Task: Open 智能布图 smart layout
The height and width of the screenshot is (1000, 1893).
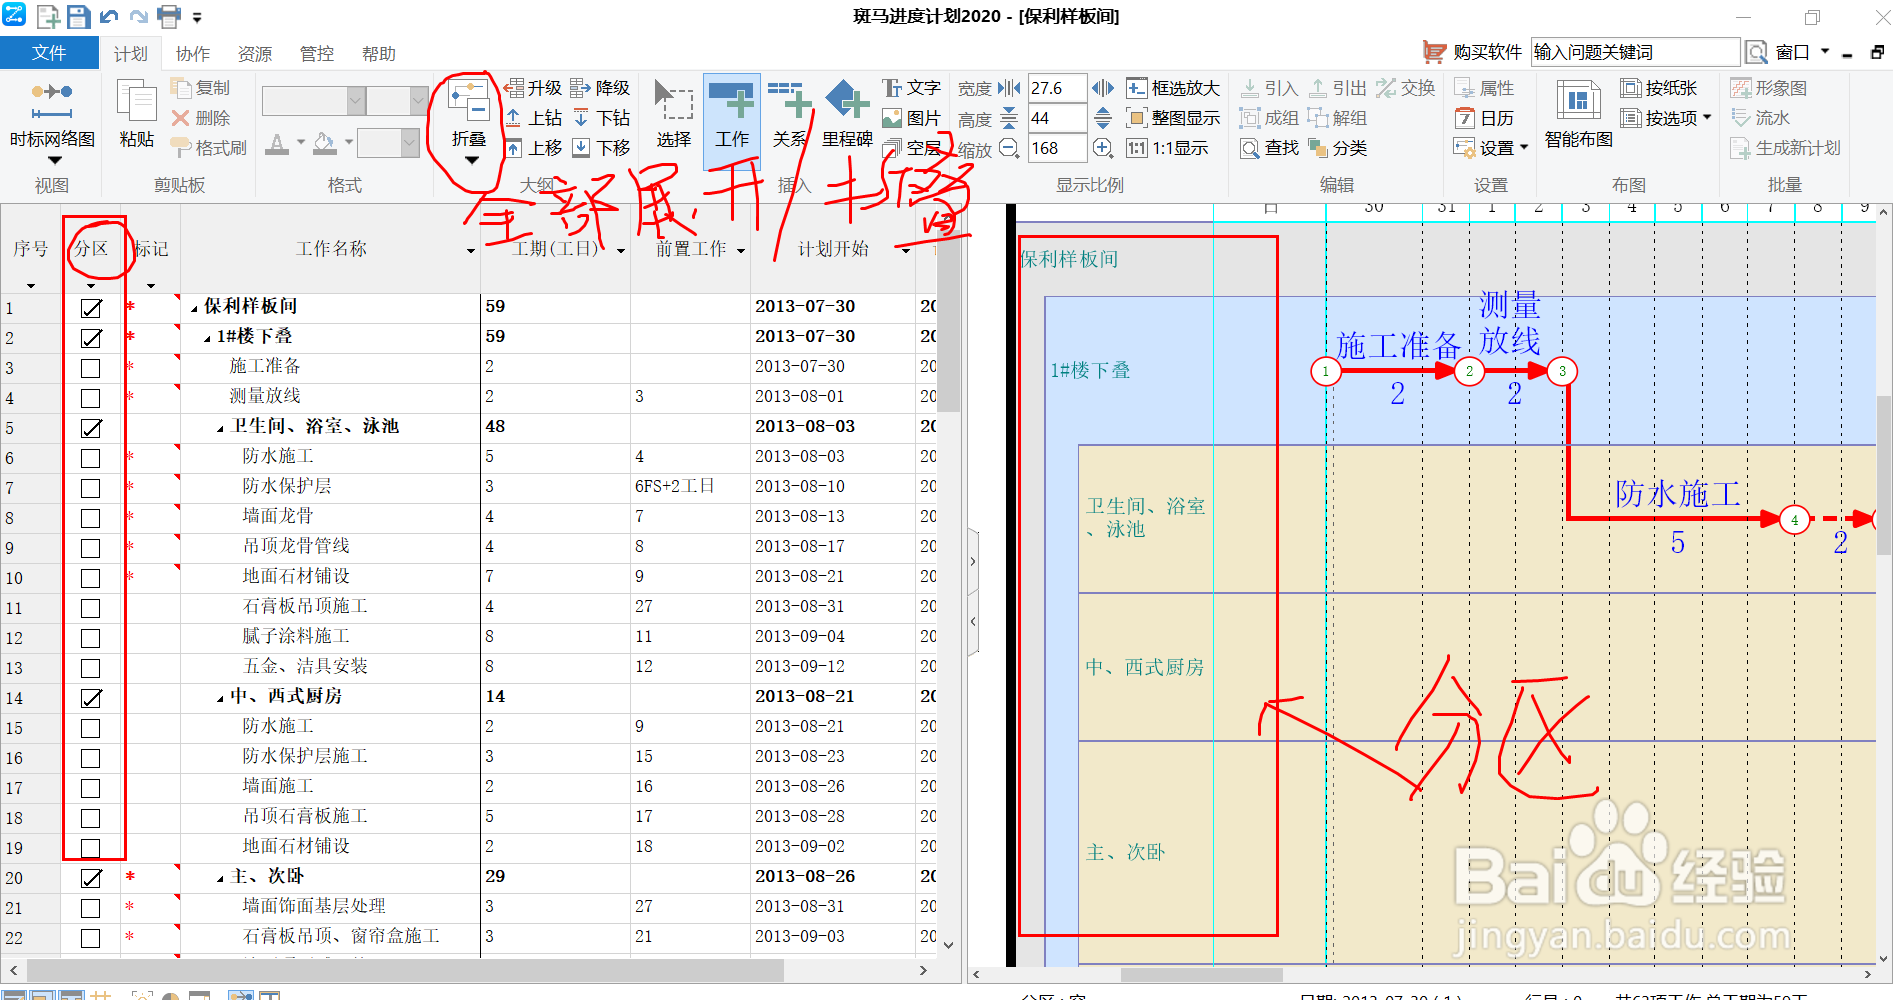Action: (x=1578, y=114)
